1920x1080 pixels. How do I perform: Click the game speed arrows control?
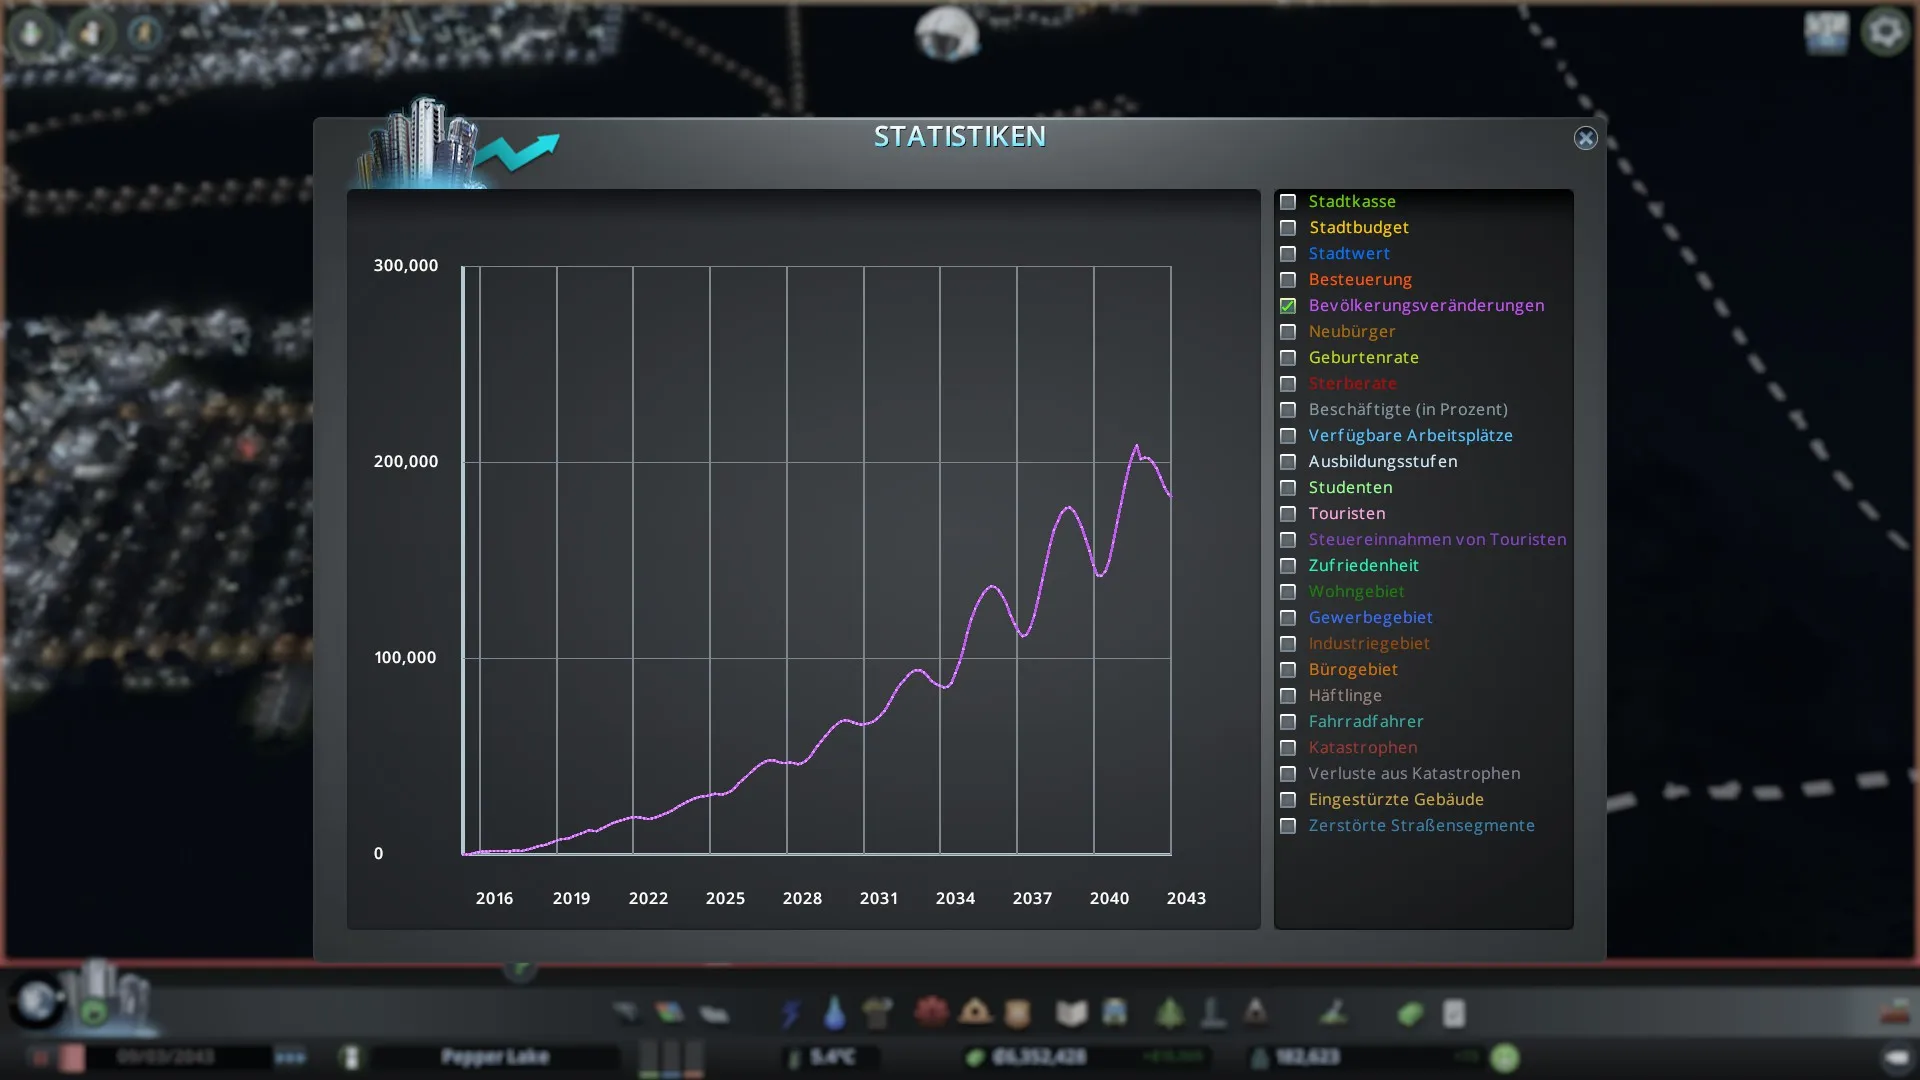click(290, 1057)
